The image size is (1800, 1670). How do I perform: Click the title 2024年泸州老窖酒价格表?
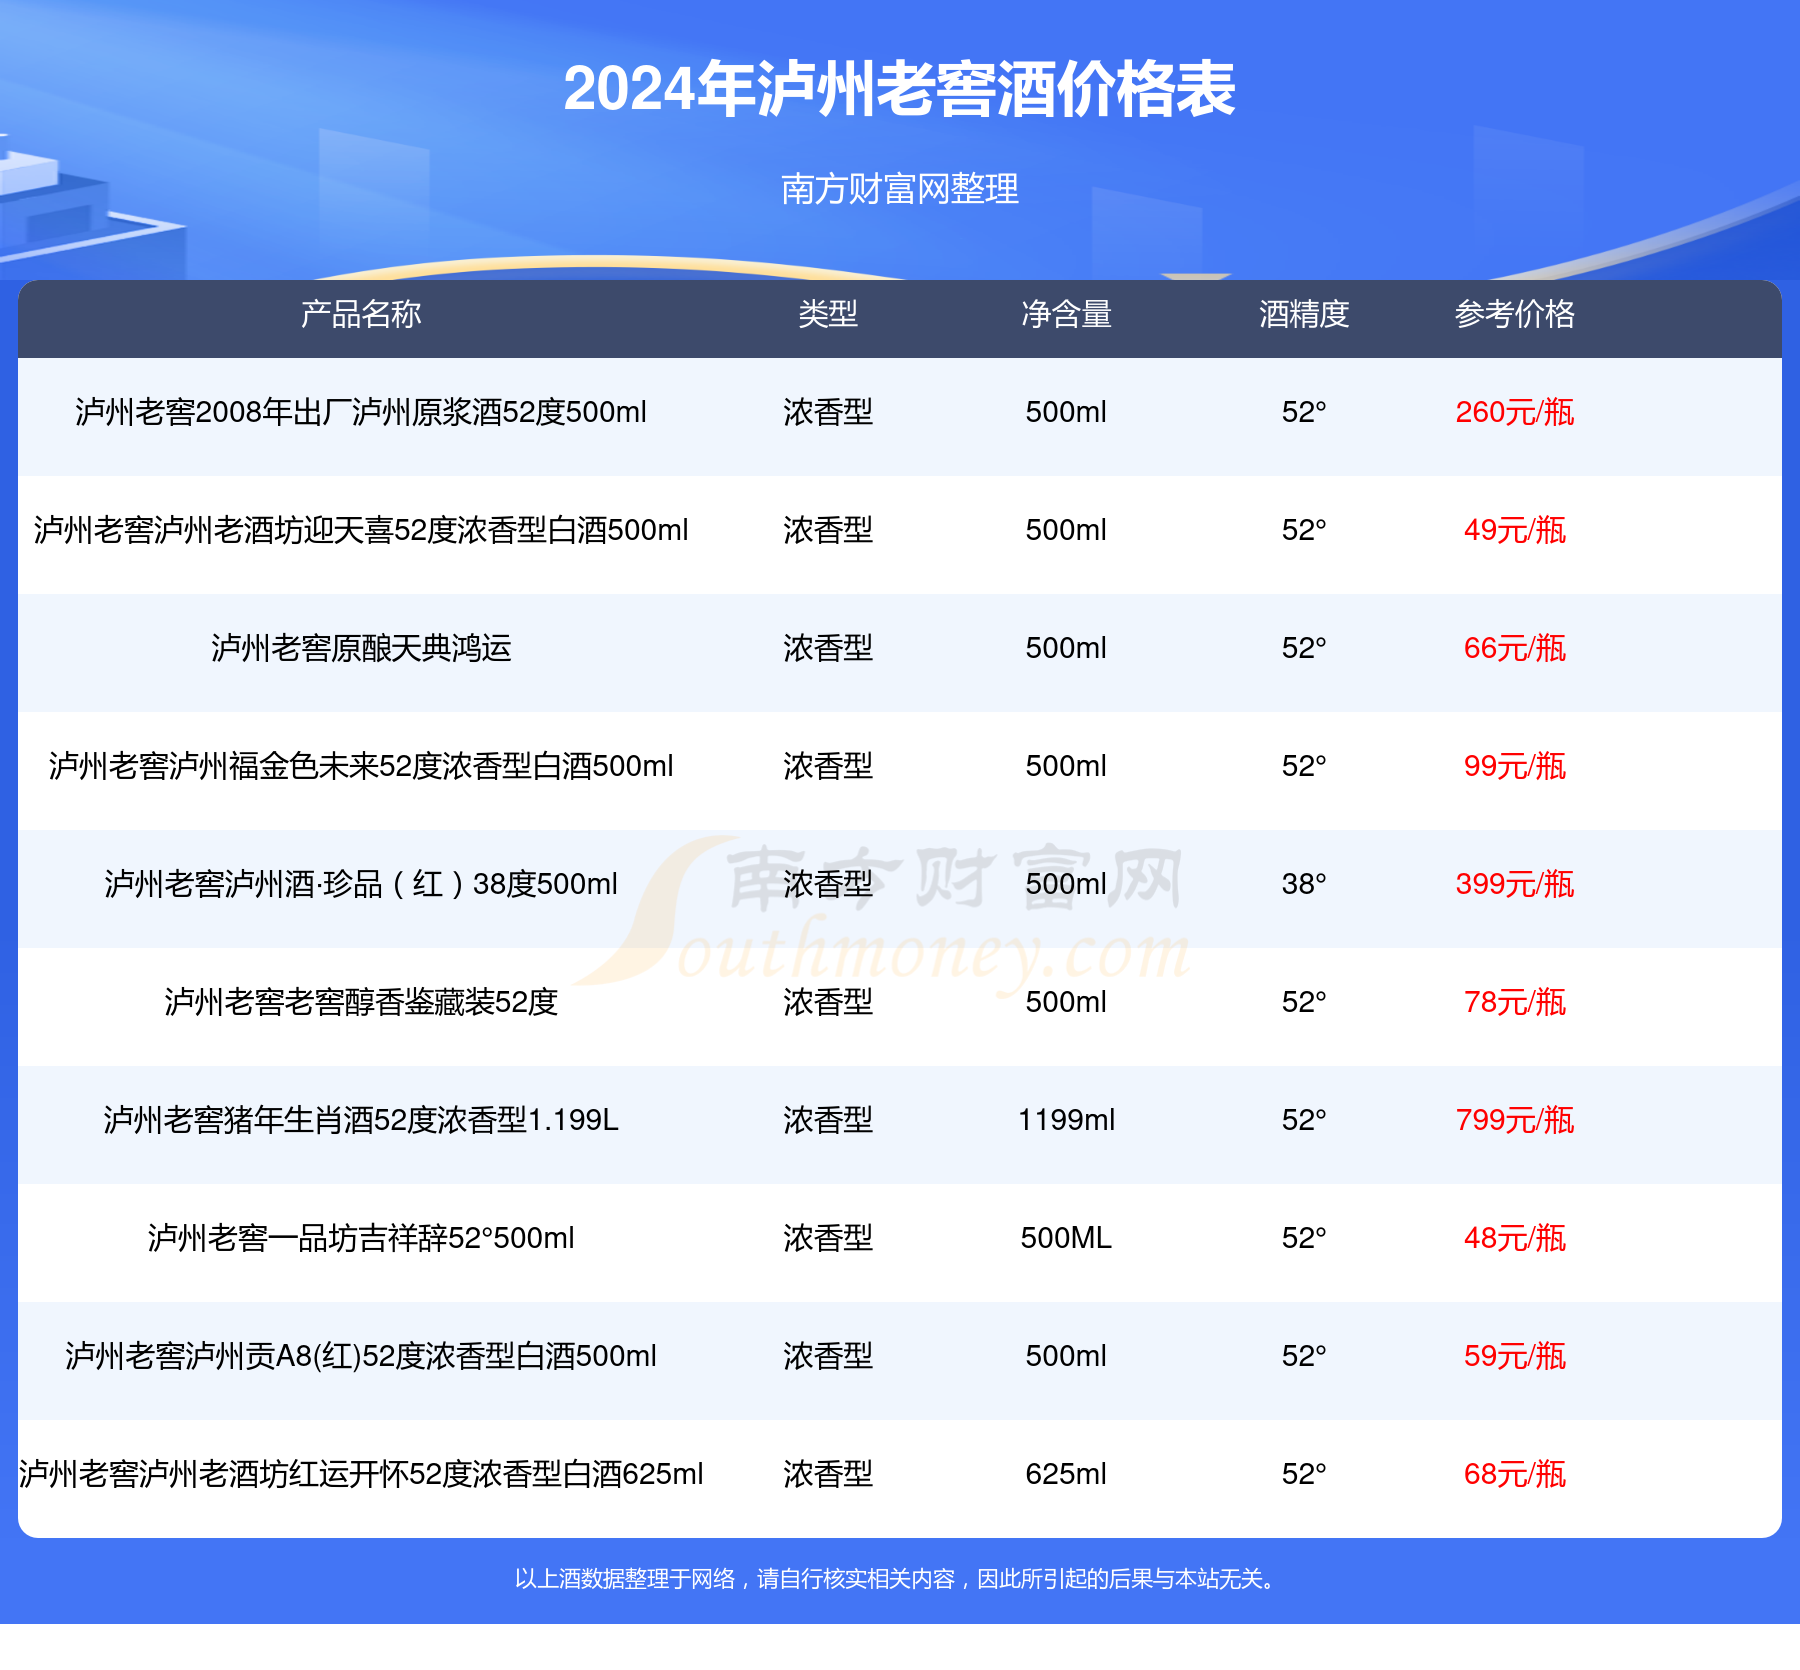(x=899, y=90)
